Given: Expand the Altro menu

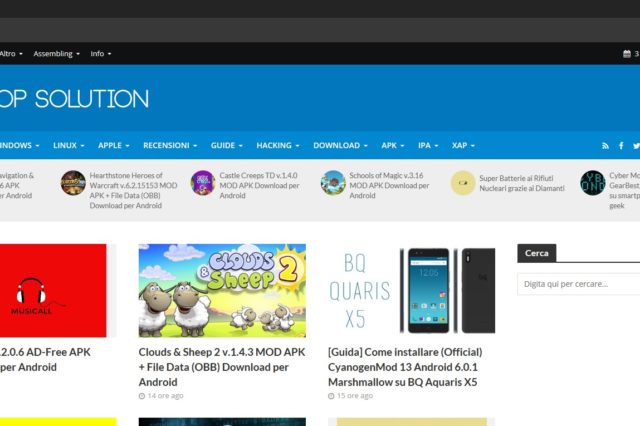Looking at the screenshot, I should point(11,54).
